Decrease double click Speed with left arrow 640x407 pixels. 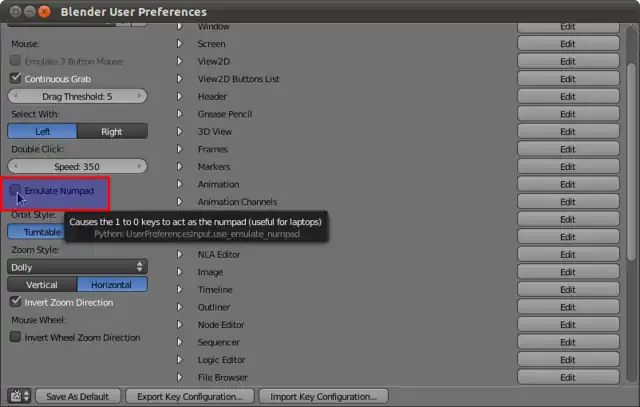(x=16, y=167)
